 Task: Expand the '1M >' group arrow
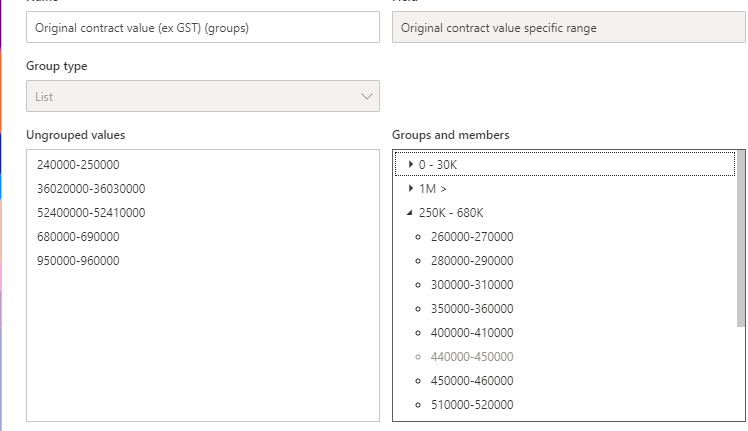pyautogui.click(x=411, y=189)
